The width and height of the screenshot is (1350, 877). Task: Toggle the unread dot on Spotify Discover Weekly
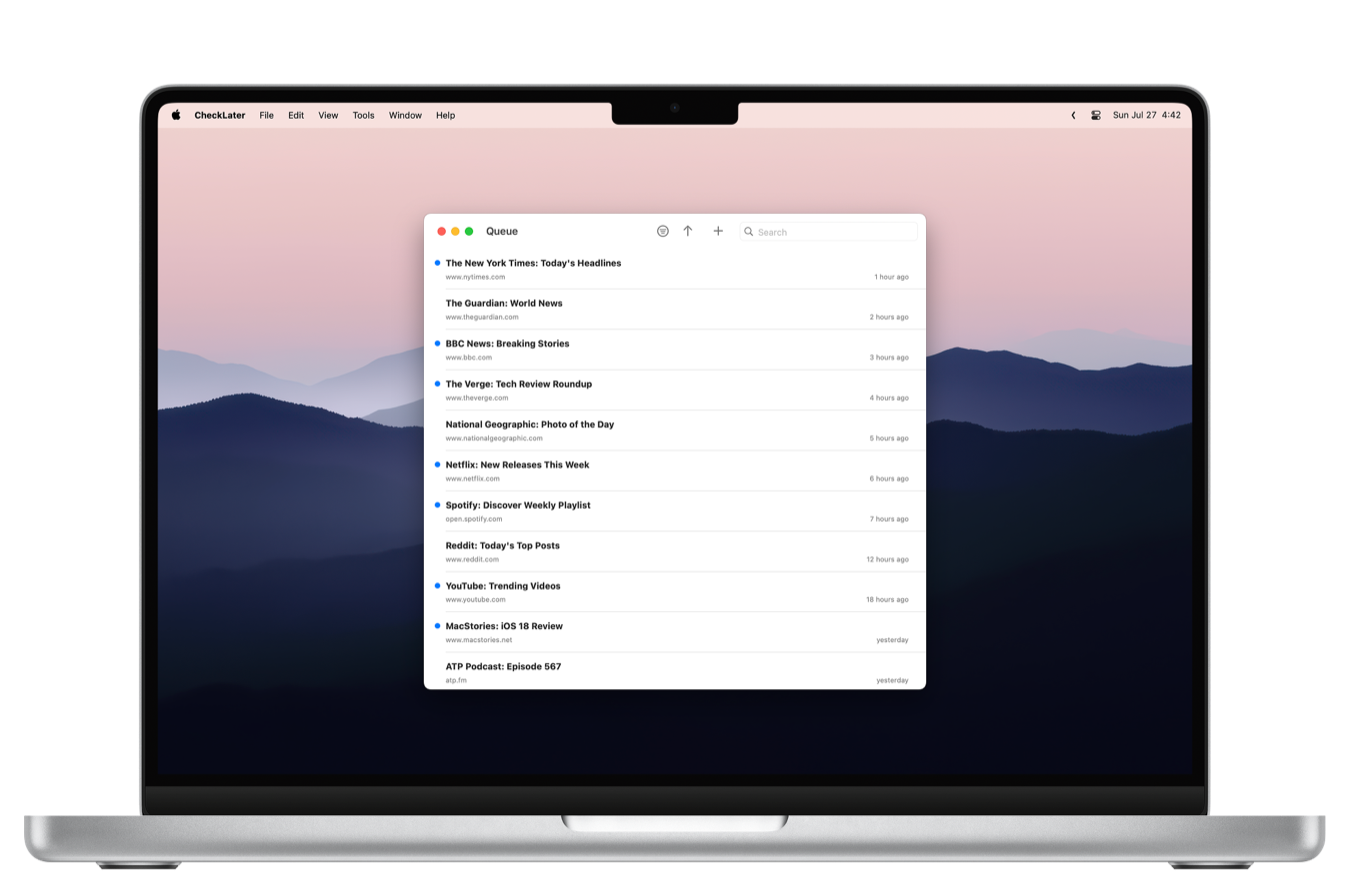click(x=436, y=505)
